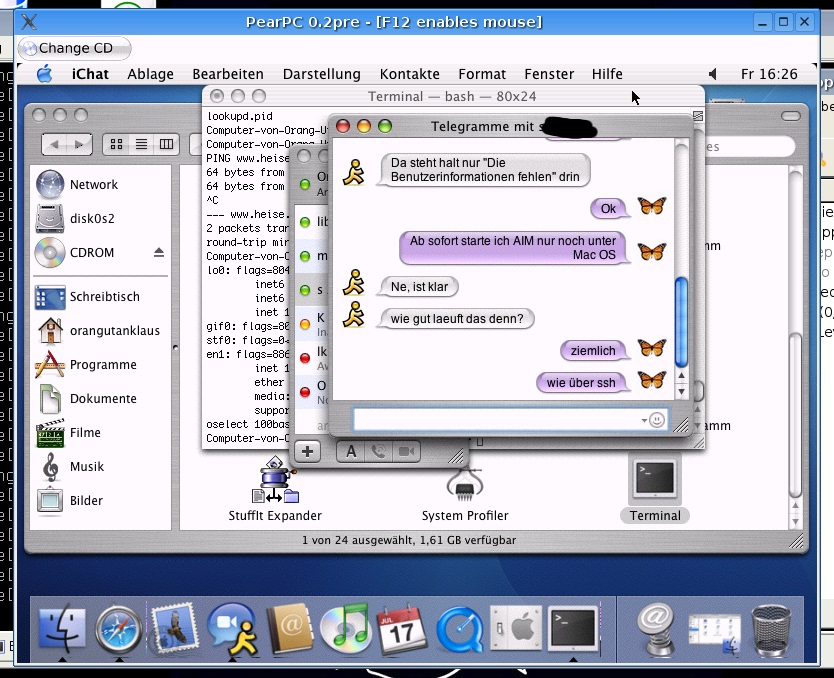Viewport: 834px width, 678px height.
Task: Open the Trash in the Dock
Action: click(x=771, y=631)
